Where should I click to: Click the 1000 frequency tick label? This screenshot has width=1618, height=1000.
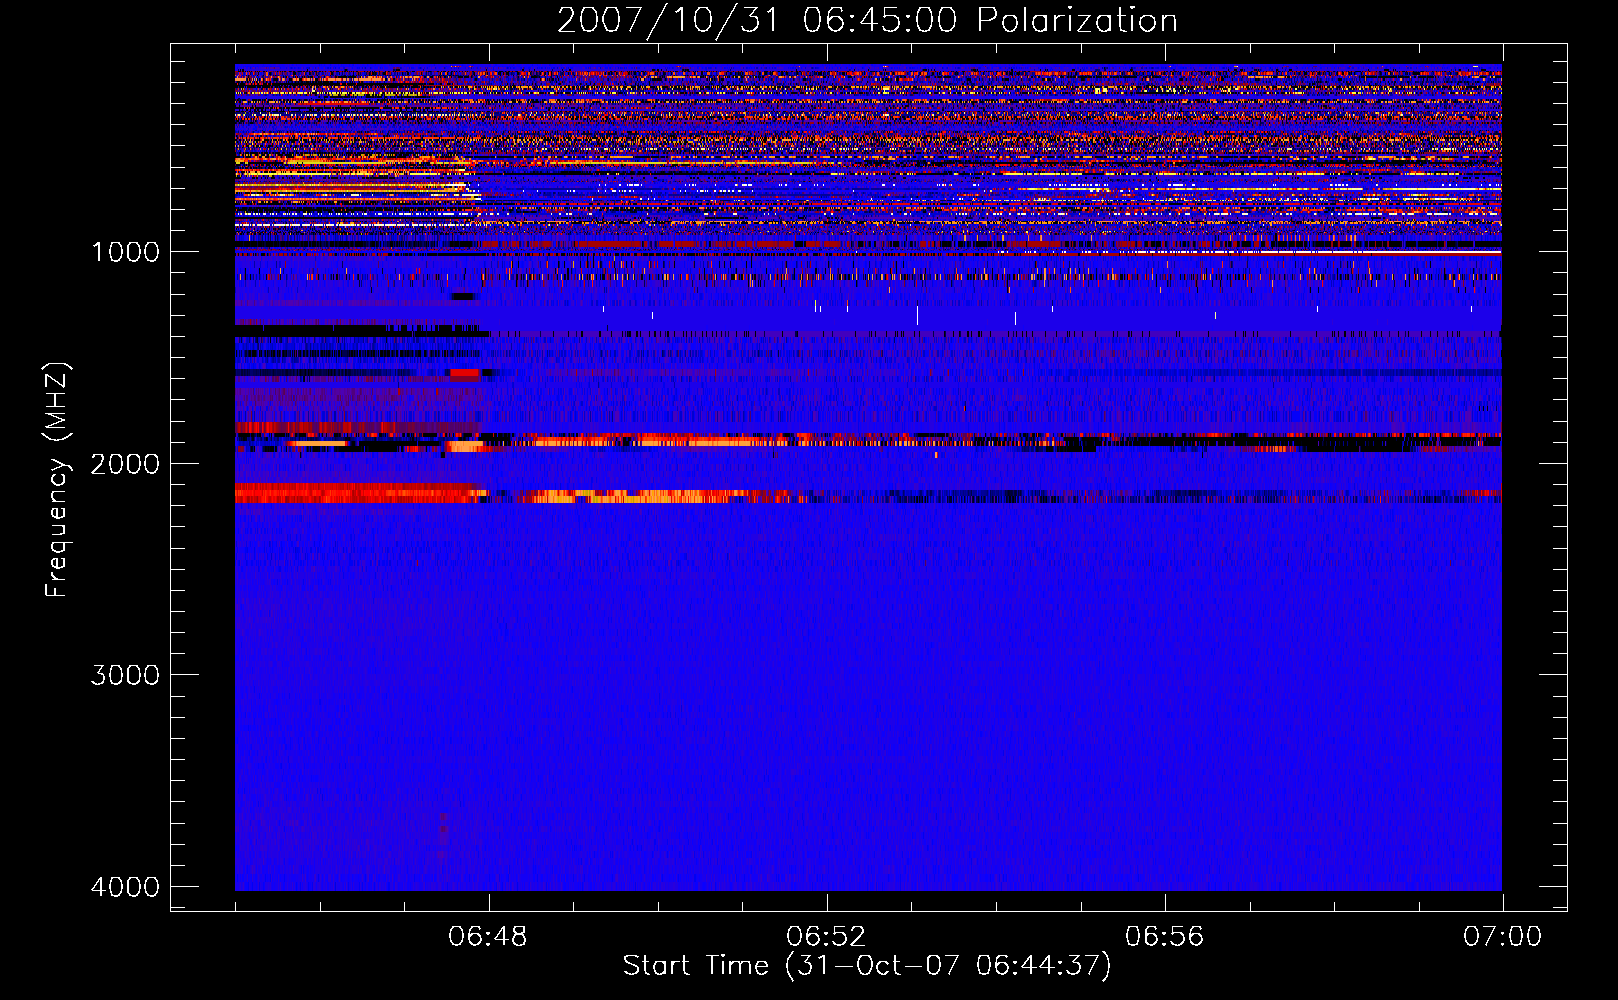pos(125,252)
